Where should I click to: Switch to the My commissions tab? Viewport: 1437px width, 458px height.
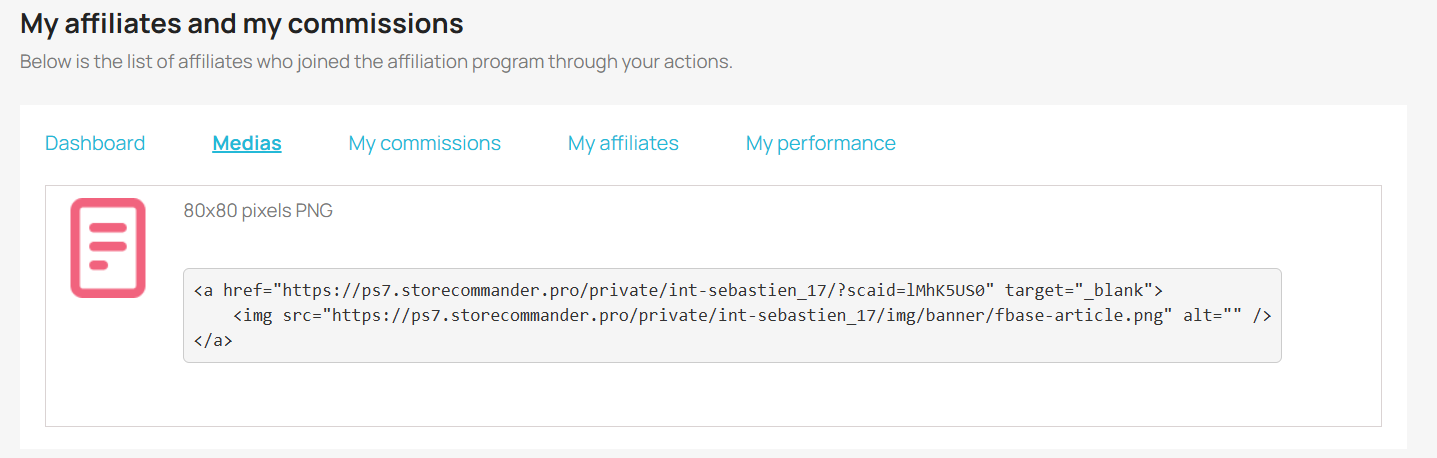coord(425,143)
